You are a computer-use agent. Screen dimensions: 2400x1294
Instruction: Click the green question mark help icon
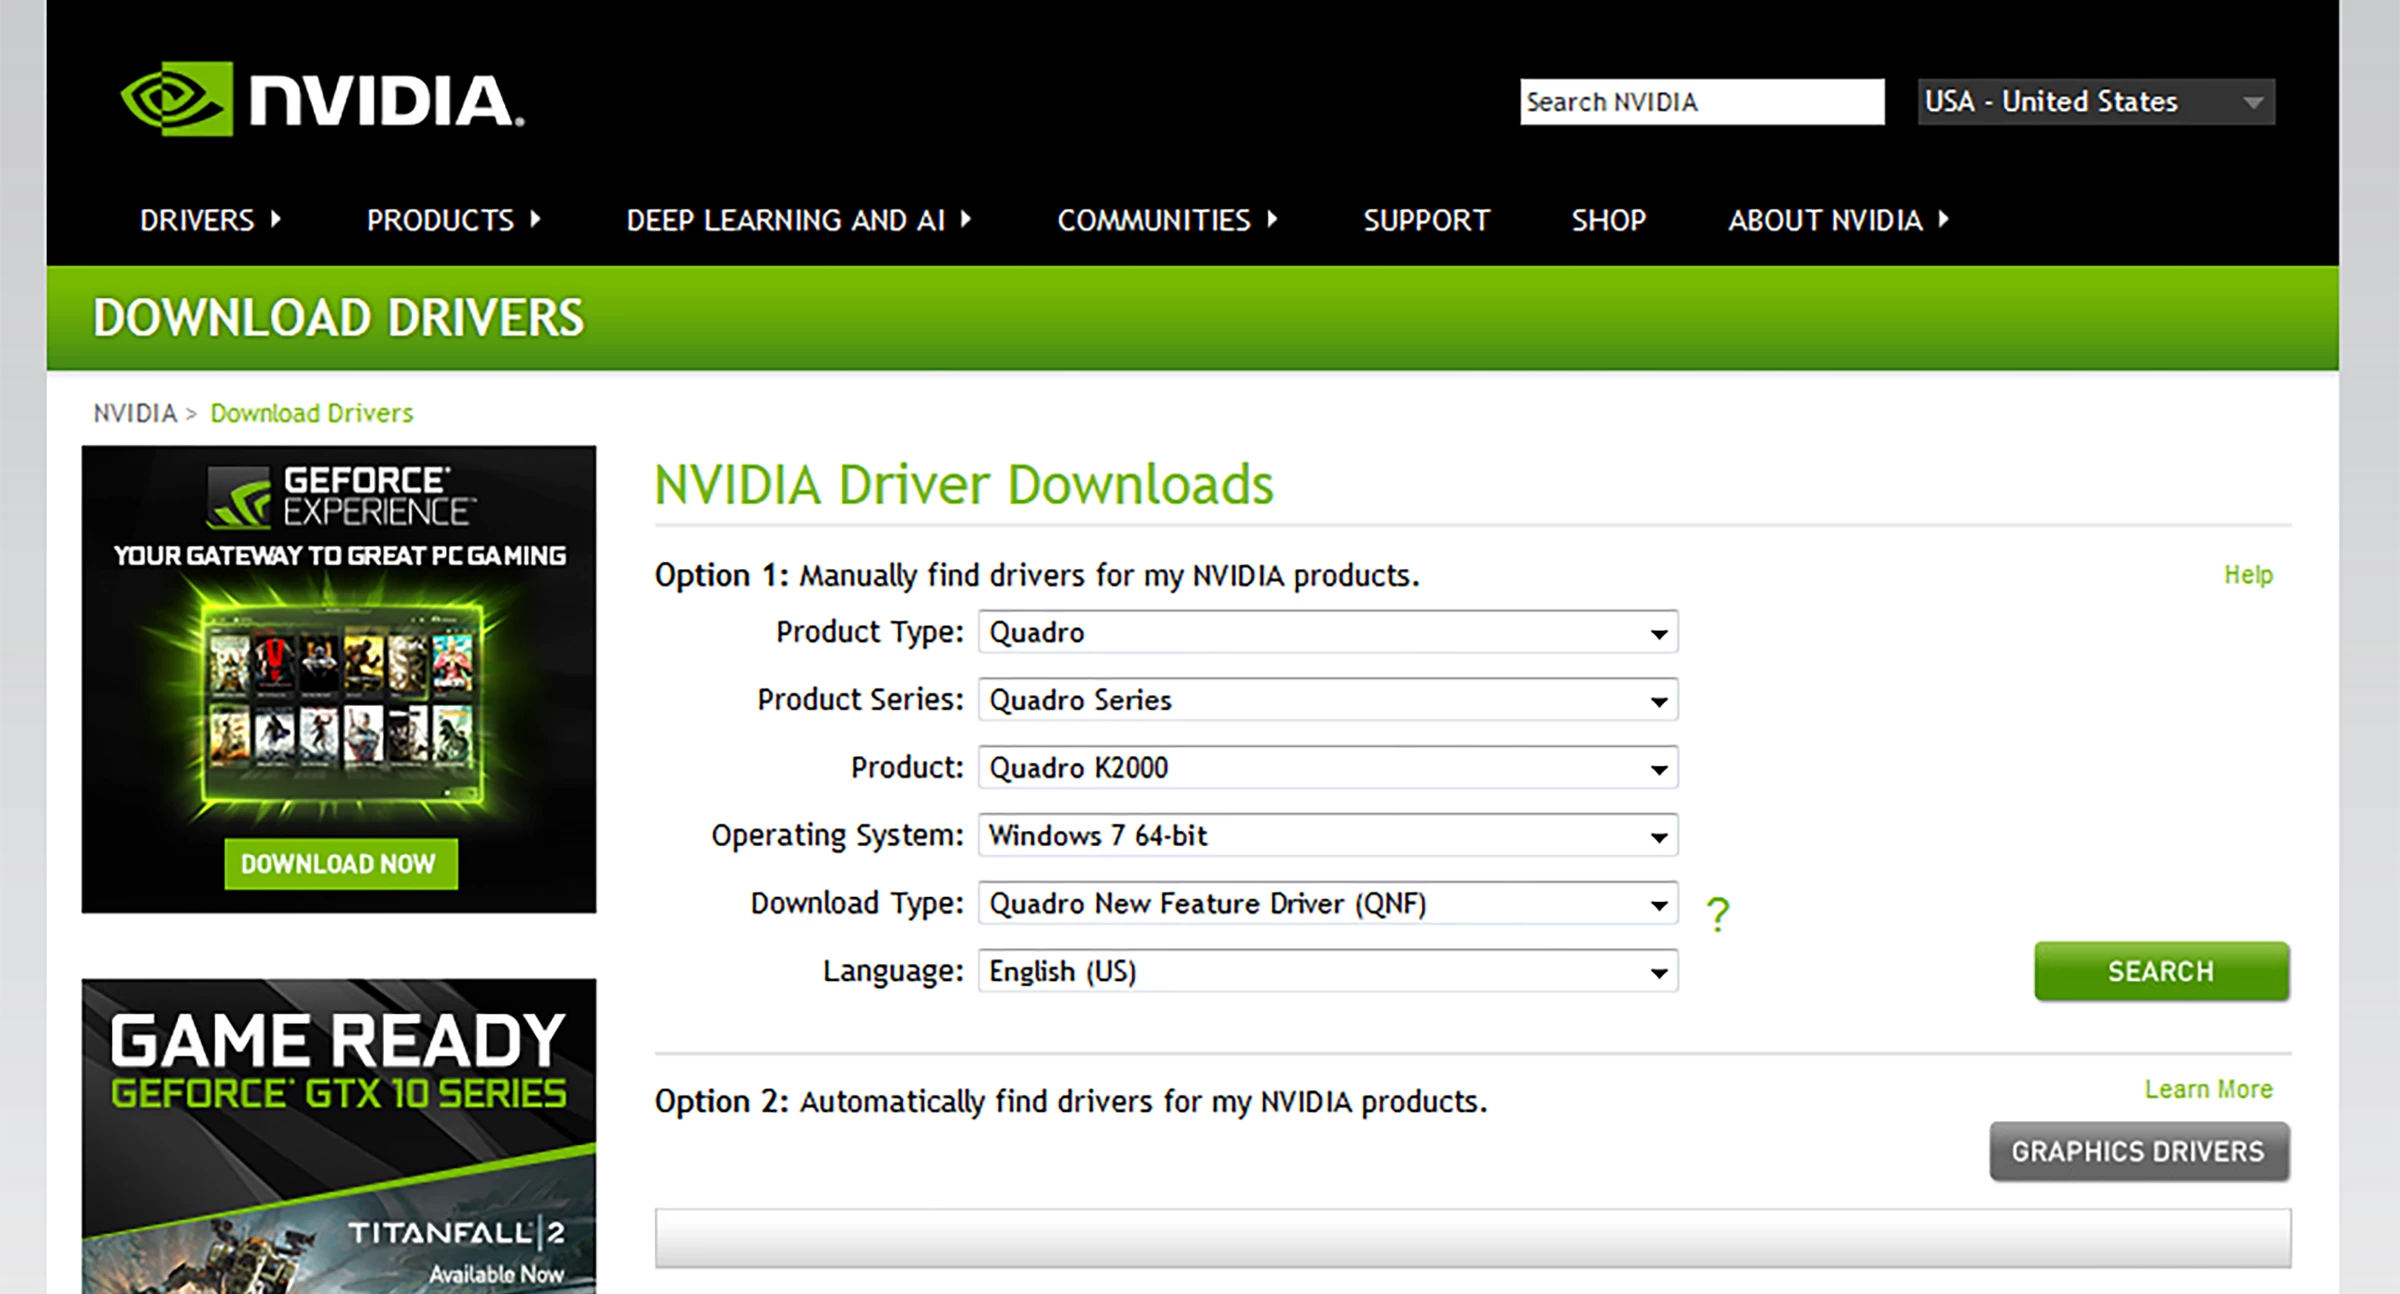(x=1717, y=913)
